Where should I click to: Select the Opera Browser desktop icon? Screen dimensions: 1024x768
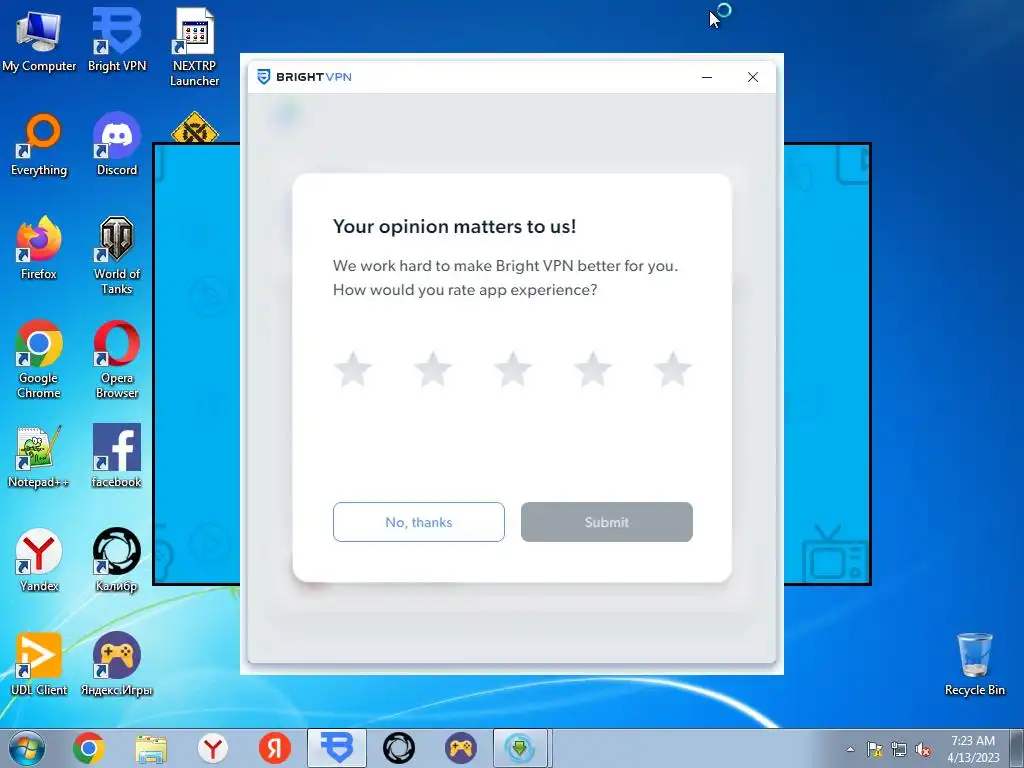click(117, 360)
